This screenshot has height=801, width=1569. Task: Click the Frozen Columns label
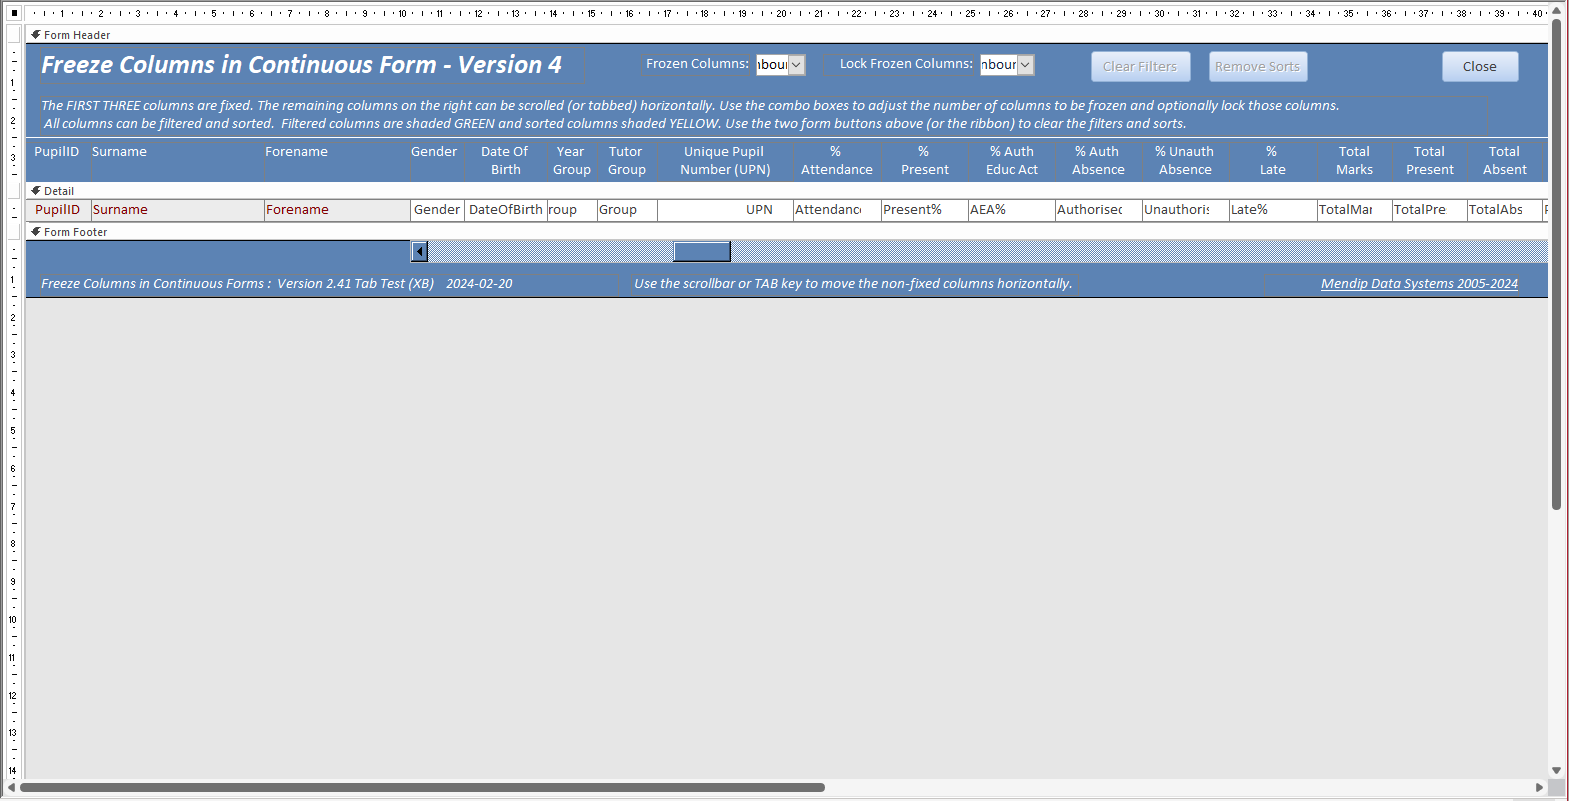click(x=697, y=64)
